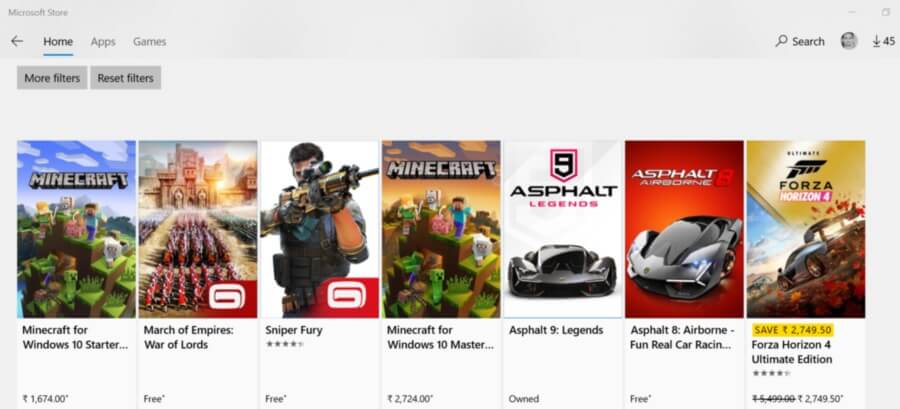Go back with the back arrow
The width and height of the screenshot is (900, 409).
(17, 41)
